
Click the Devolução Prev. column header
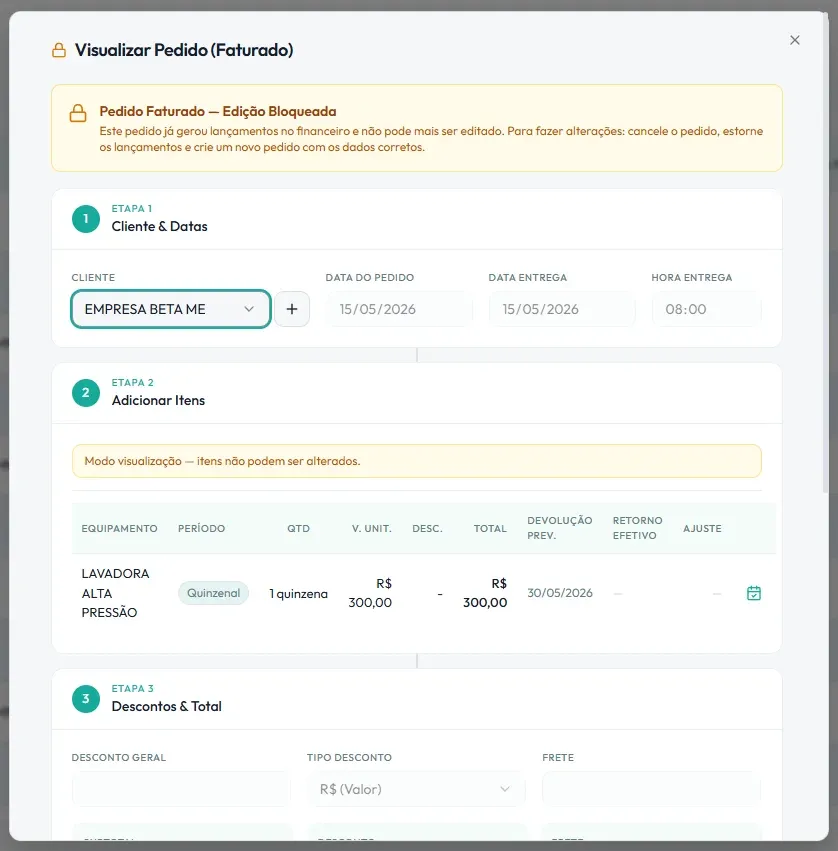[560, 528]
